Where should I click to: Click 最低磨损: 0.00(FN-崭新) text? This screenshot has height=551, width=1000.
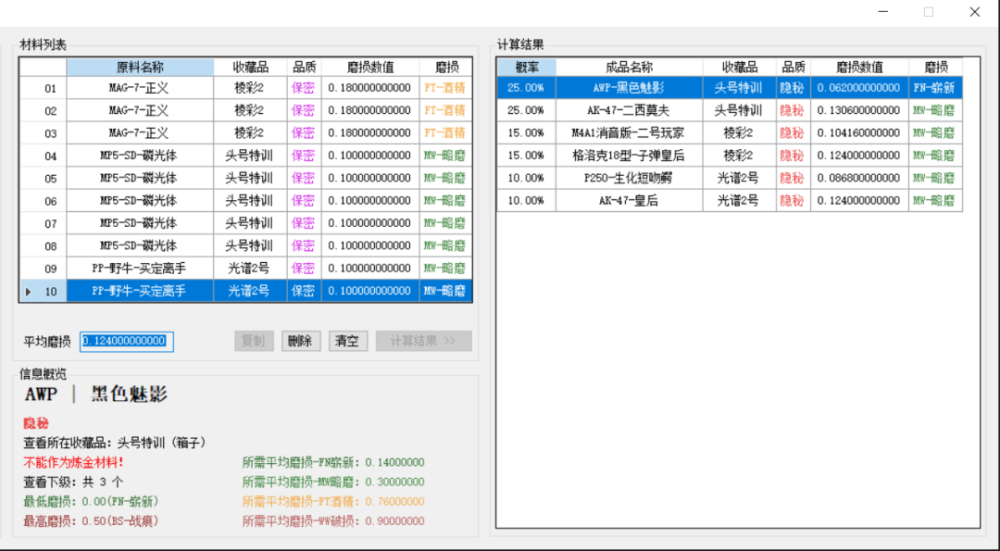(x=91, y=501)
